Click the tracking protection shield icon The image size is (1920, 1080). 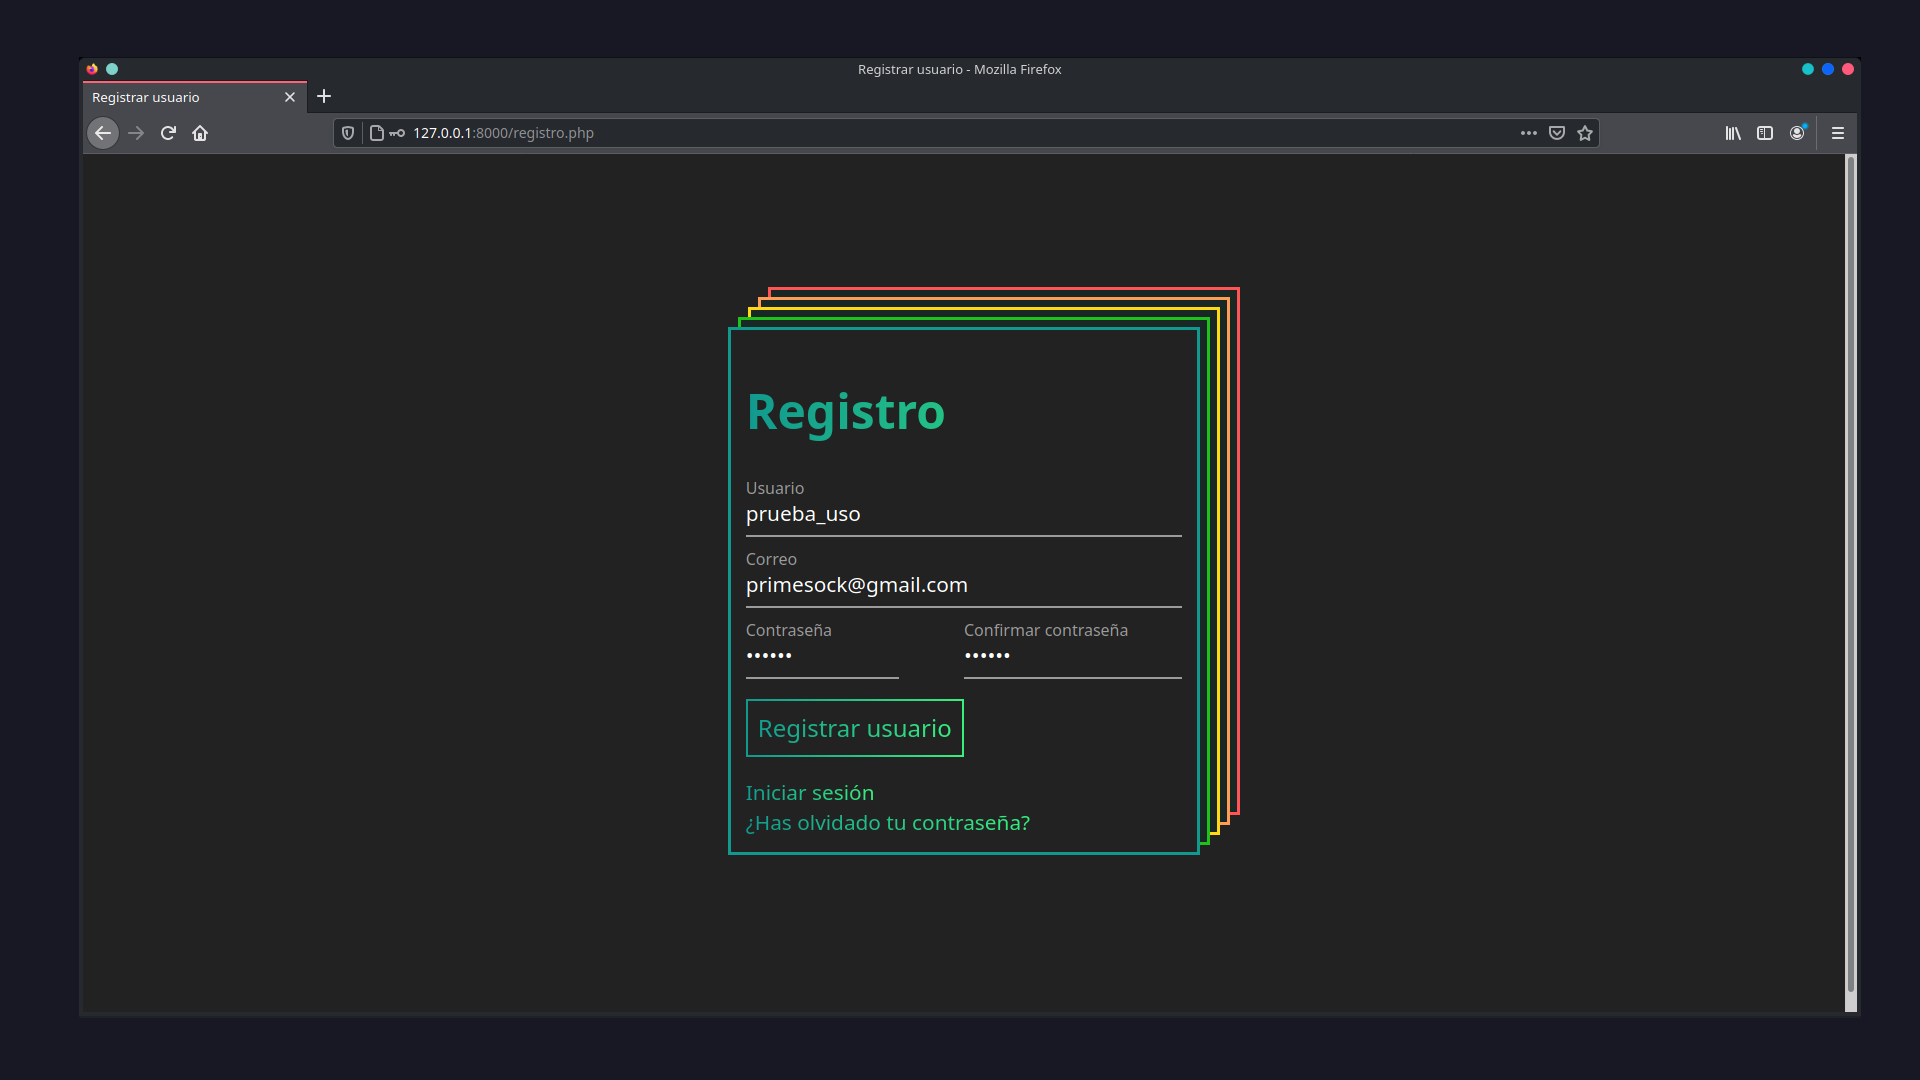pos(347,132)
